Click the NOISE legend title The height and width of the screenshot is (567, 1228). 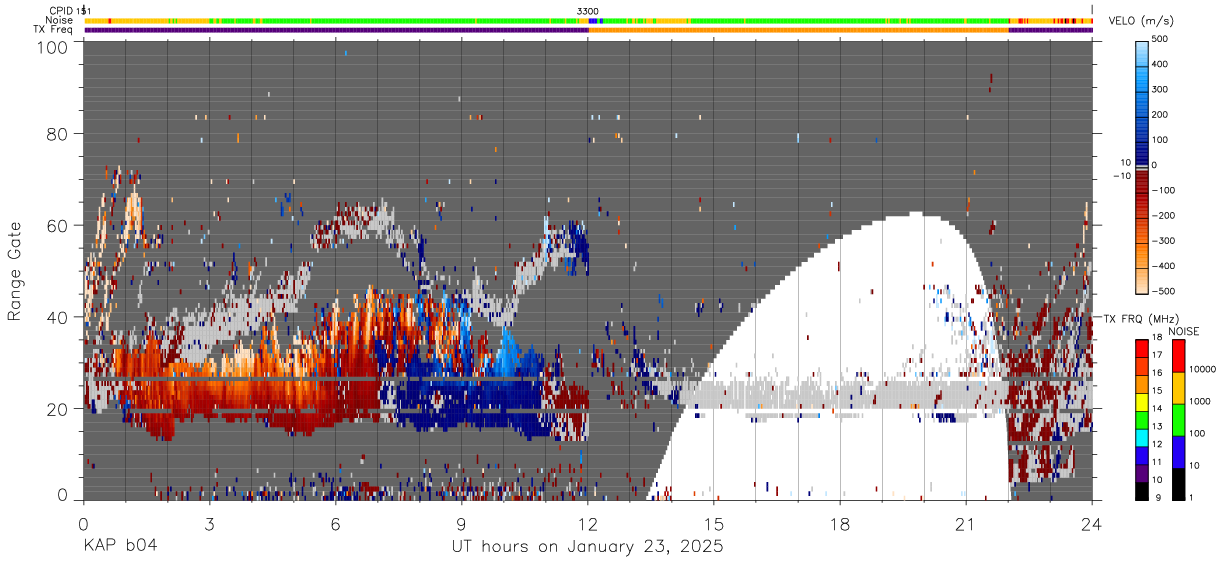click(x=1184, y=331)
